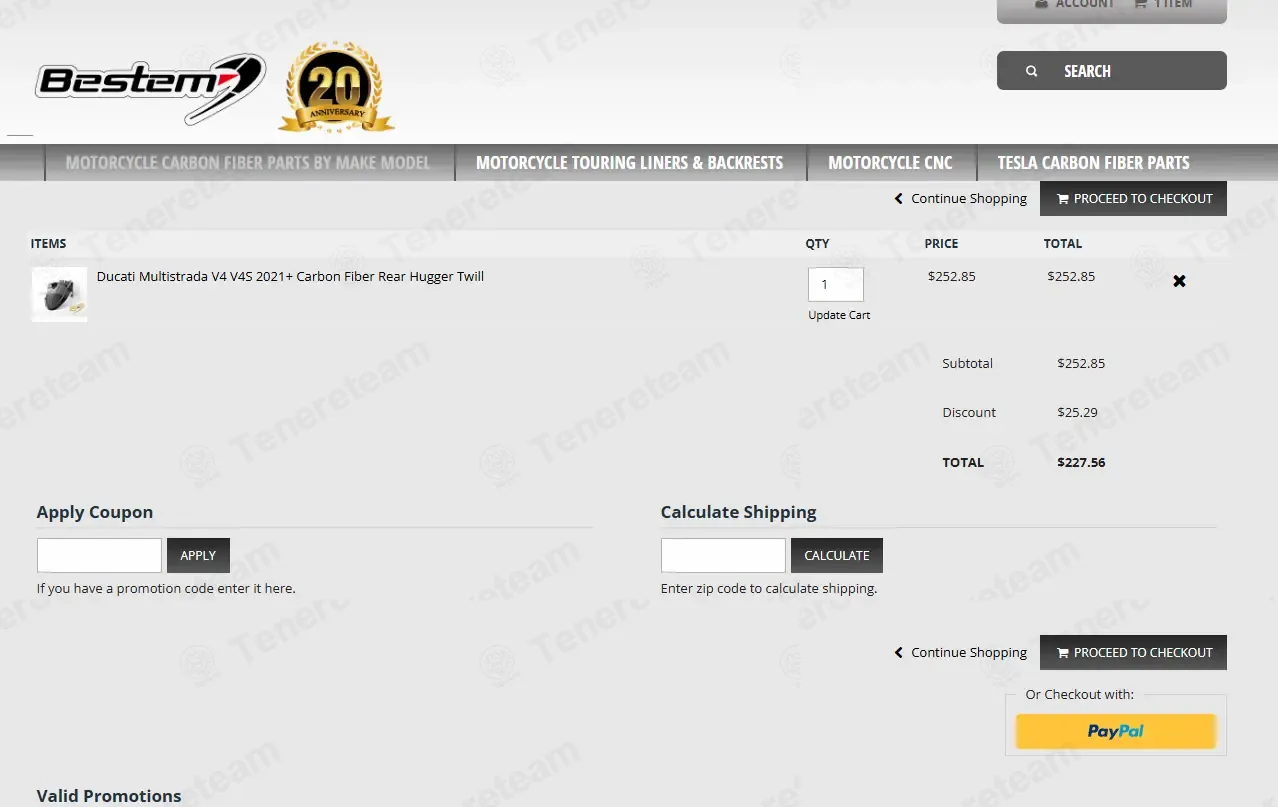Click the bottom Continue Shopping link
This screenshot has width=1278, height=807.
pyautogui.click(x=961, y=652)
